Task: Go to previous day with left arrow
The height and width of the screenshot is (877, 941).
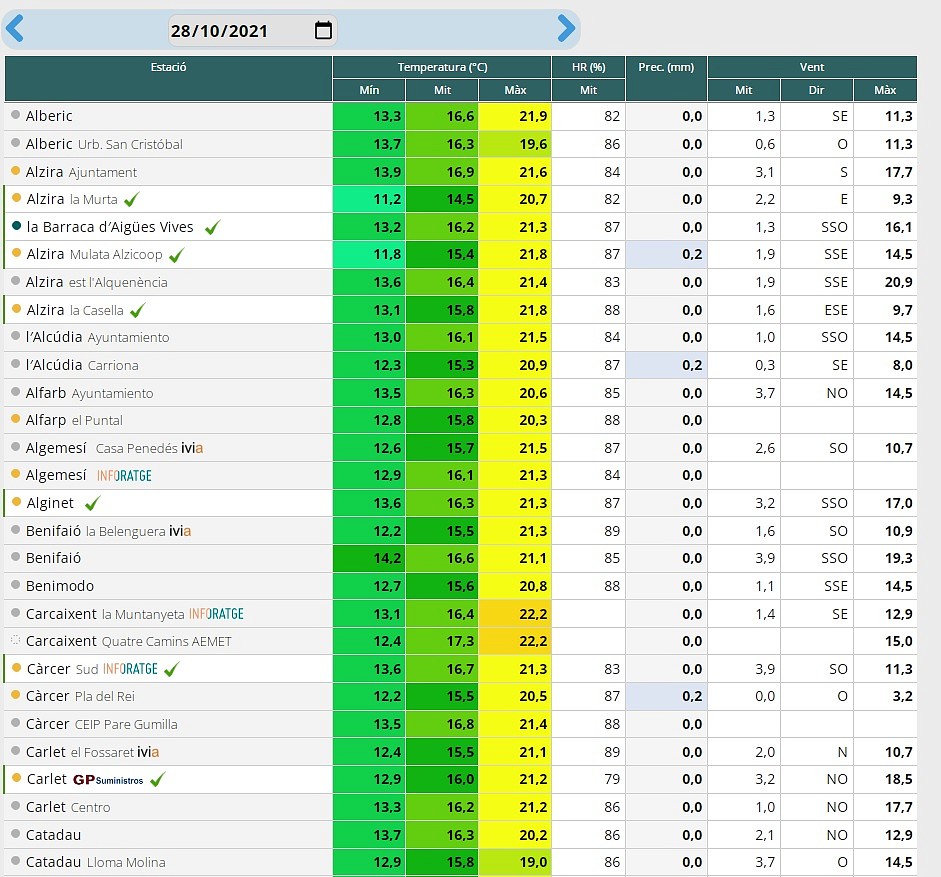Action: 14,28
